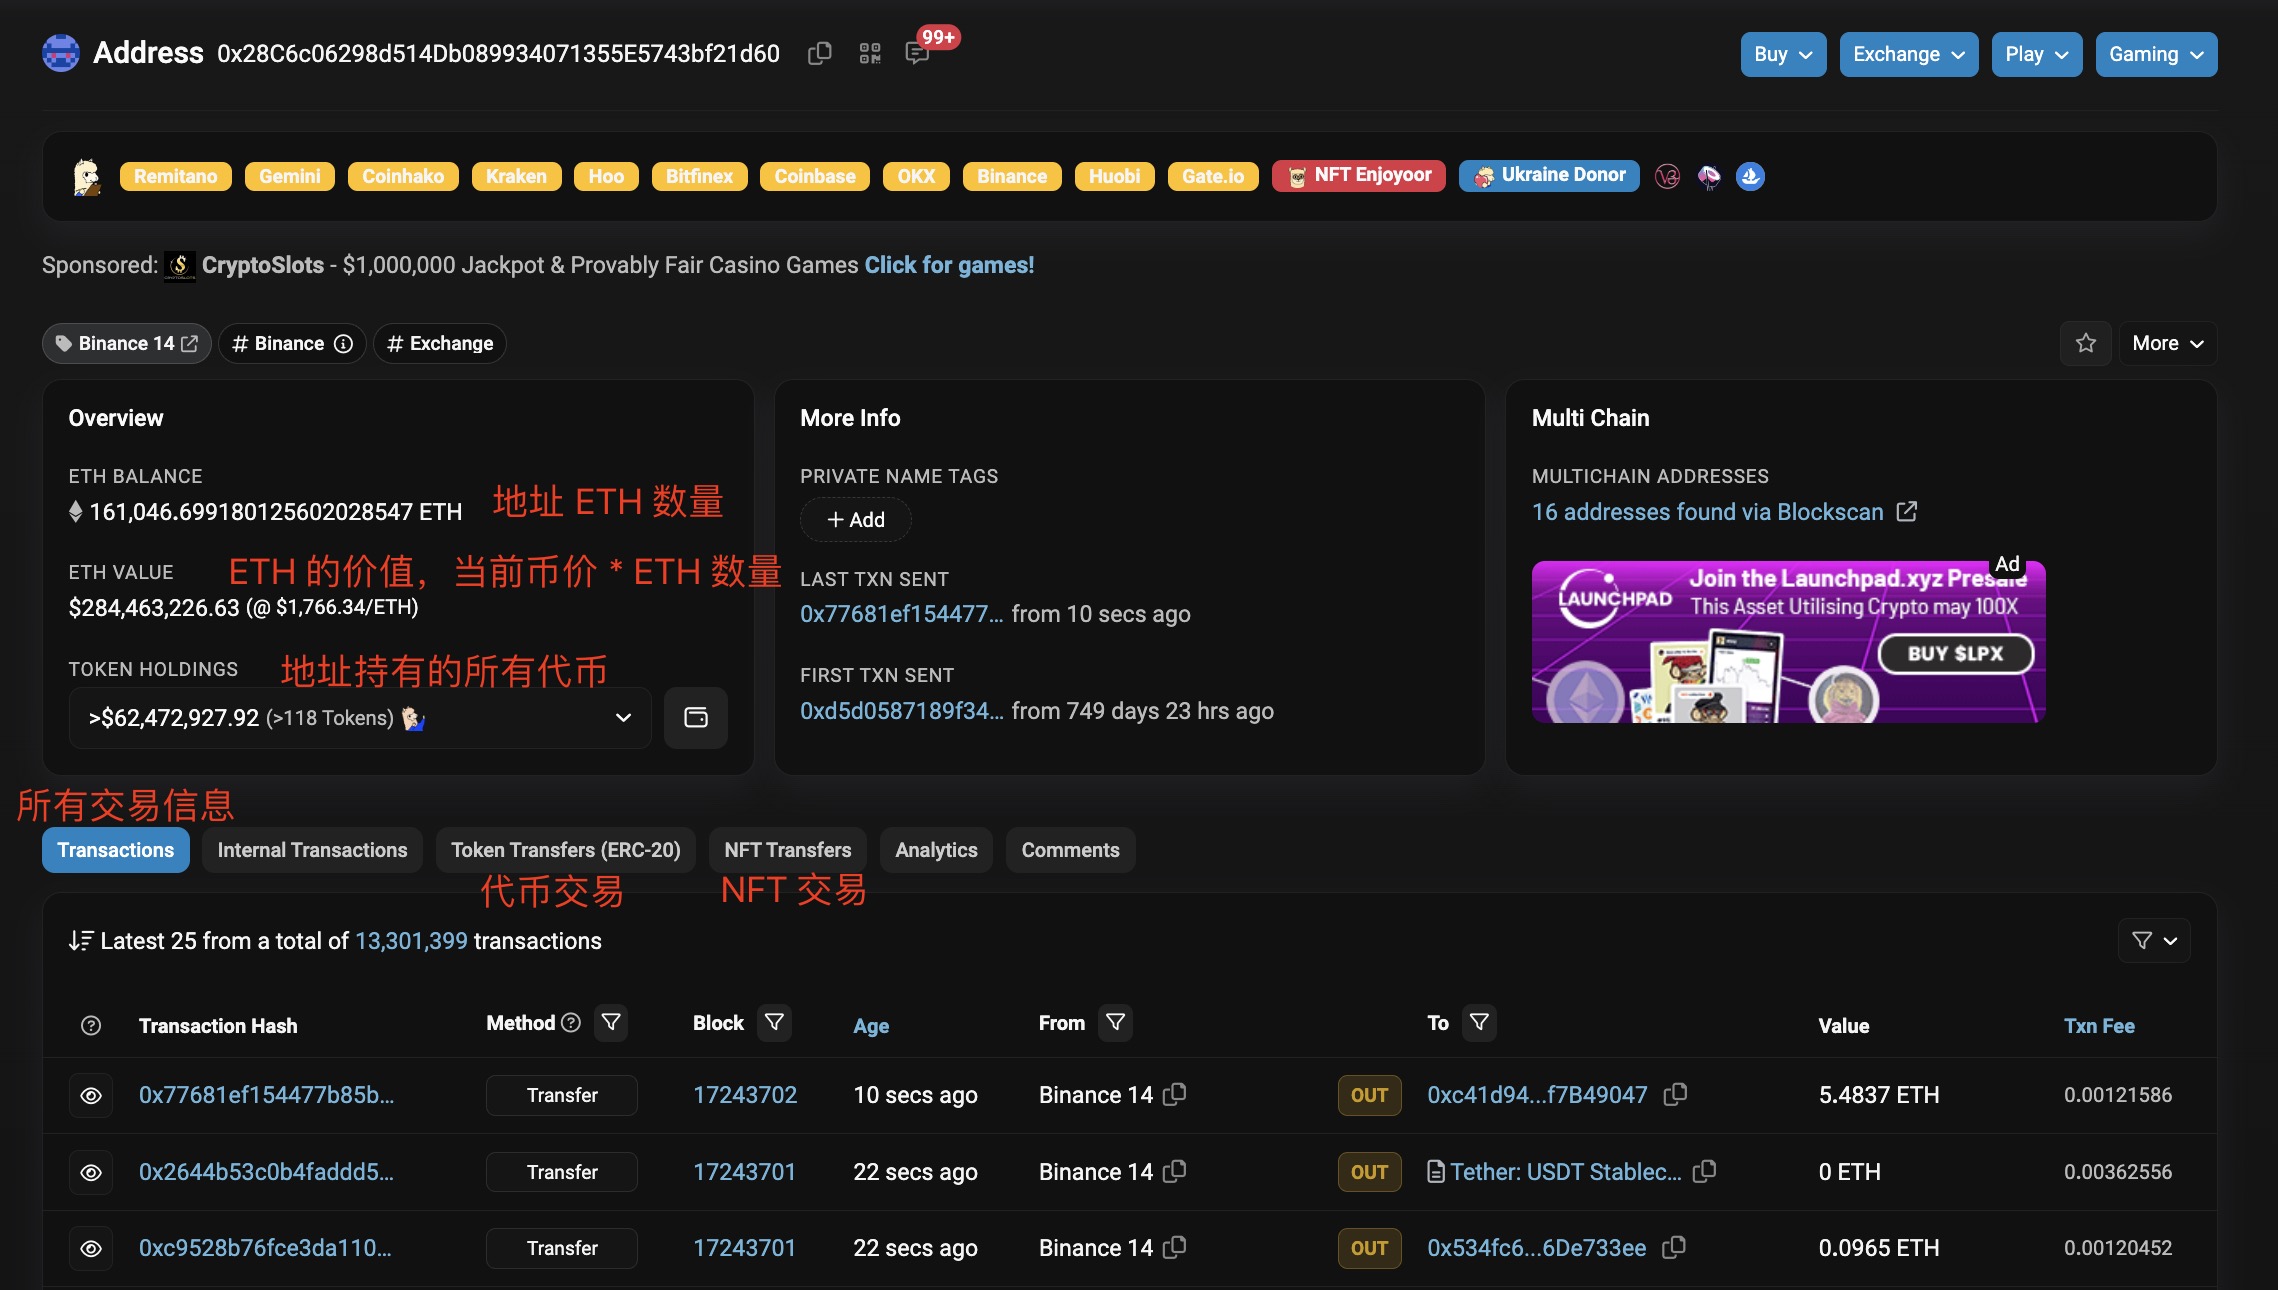This screenshot has height=1290, width=2278.
Task: Preview transaction 0x77681ef154477b85b with the eye icon
Action: tap(91, 1095)
